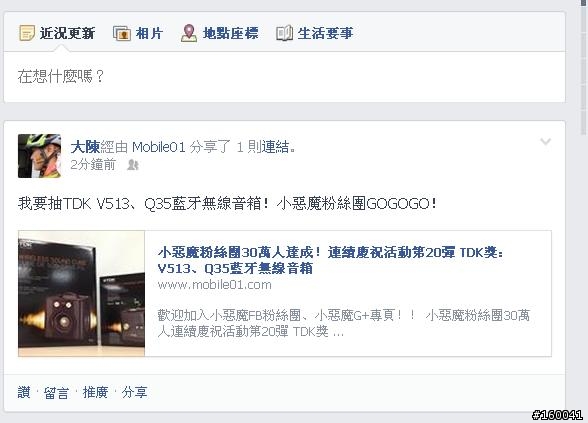Click the 2分鐘前 timestamp
The width and height of the screenshot is (588, 423).
[93, 165]
